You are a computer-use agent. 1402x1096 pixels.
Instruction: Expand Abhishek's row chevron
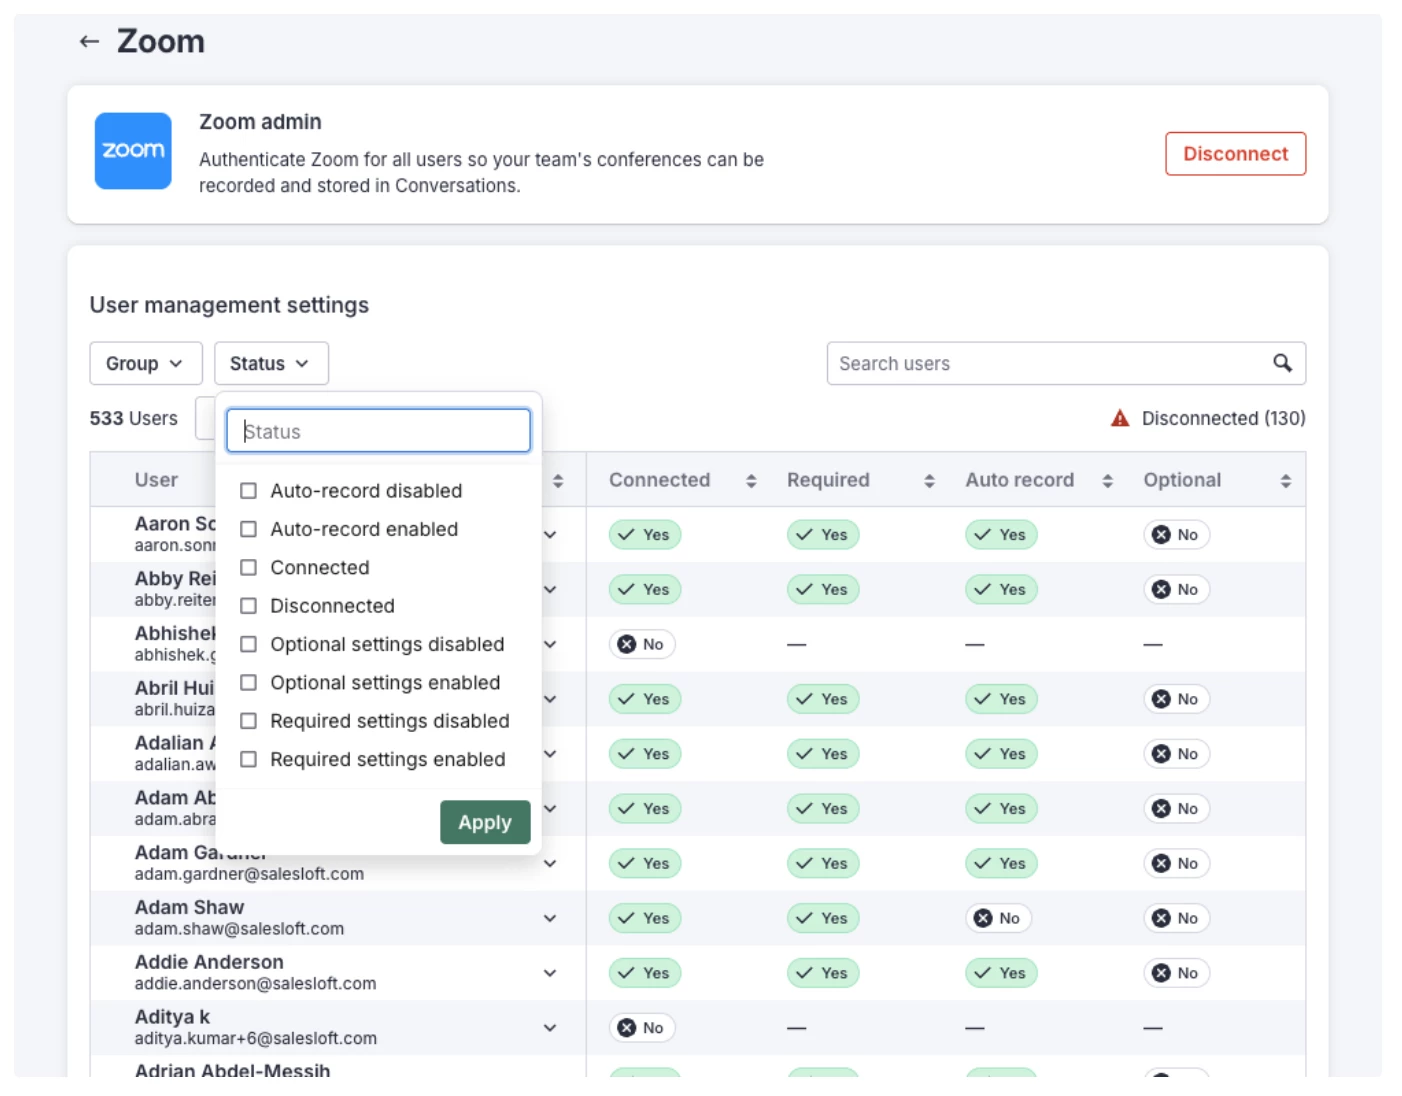(550, 644)
